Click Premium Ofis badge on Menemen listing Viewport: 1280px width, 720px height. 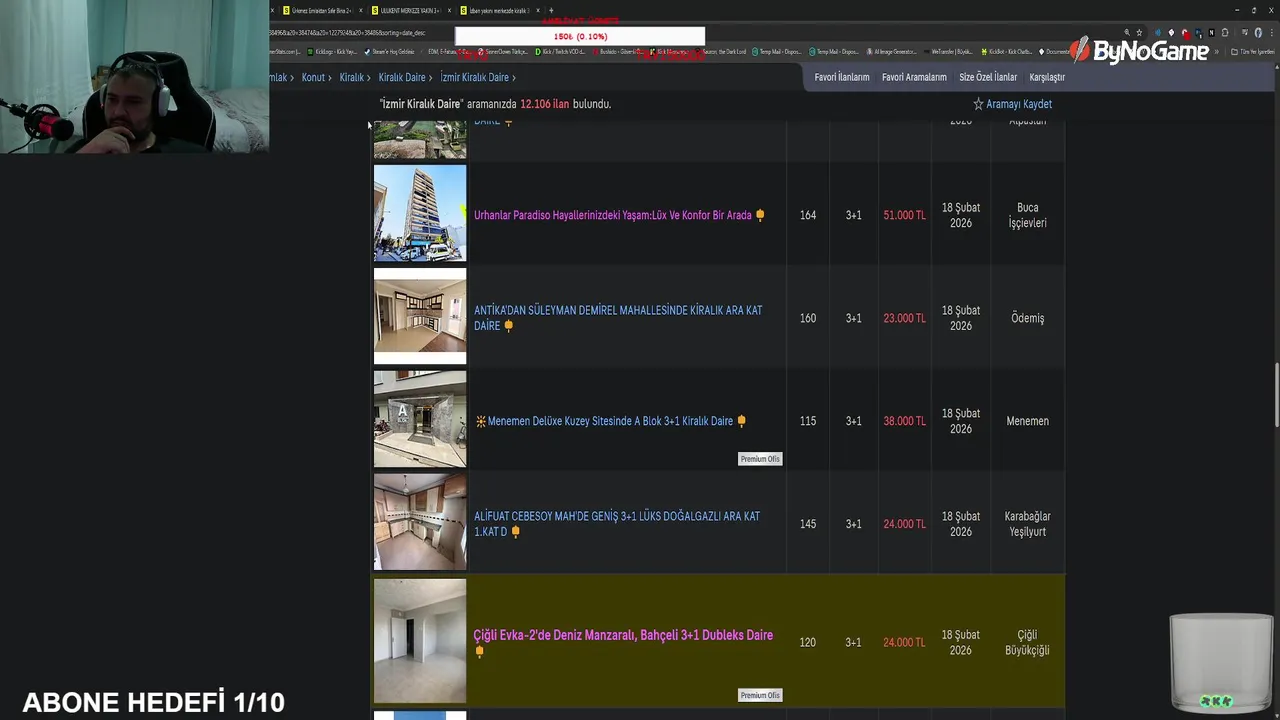(760, 459)
